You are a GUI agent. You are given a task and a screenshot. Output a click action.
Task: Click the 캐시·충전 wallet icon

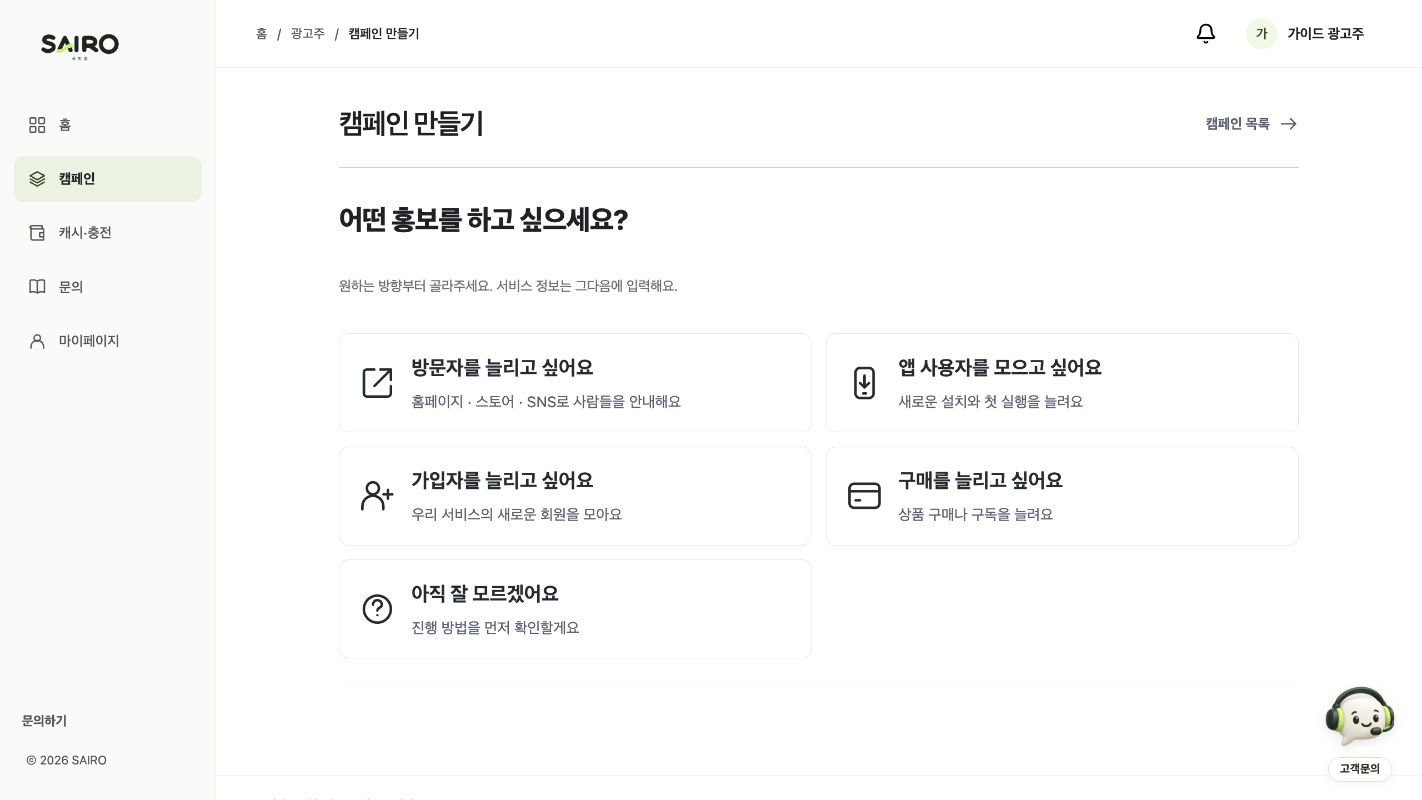click(37, 233)
